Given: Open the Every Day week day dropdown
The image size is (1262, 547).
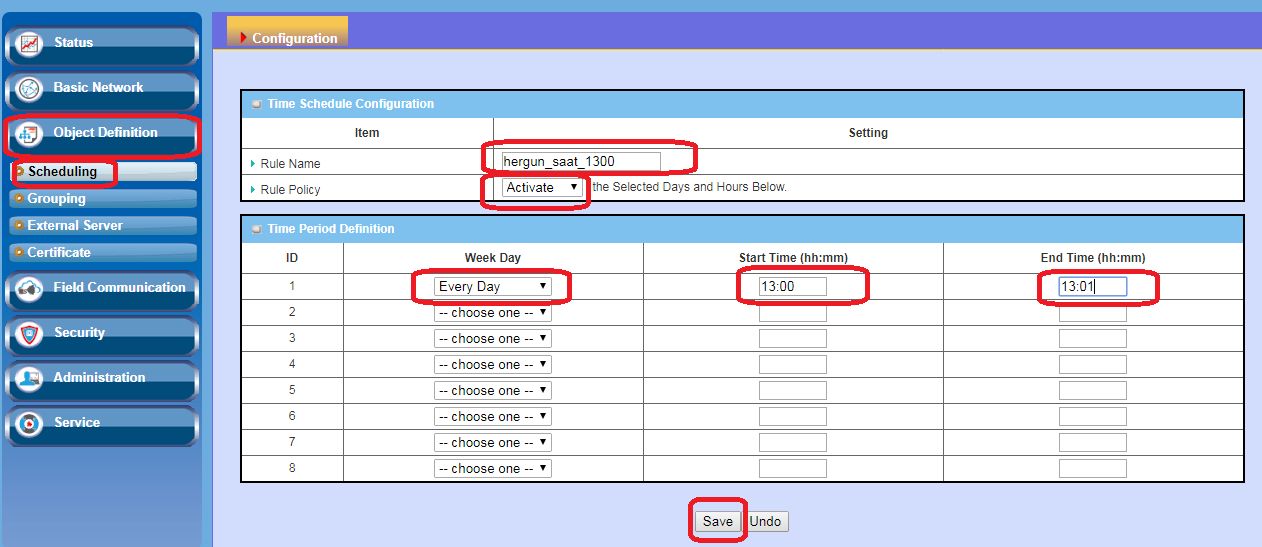Looking at the screenshot, I should pos(492,286).
